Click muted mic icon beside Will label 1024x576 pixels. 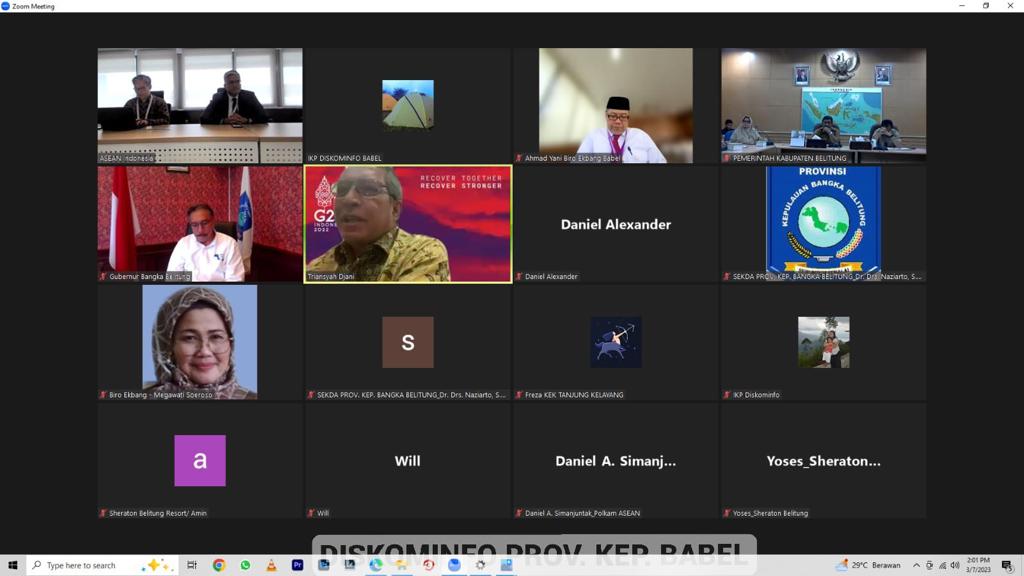[x=311, y=513]
